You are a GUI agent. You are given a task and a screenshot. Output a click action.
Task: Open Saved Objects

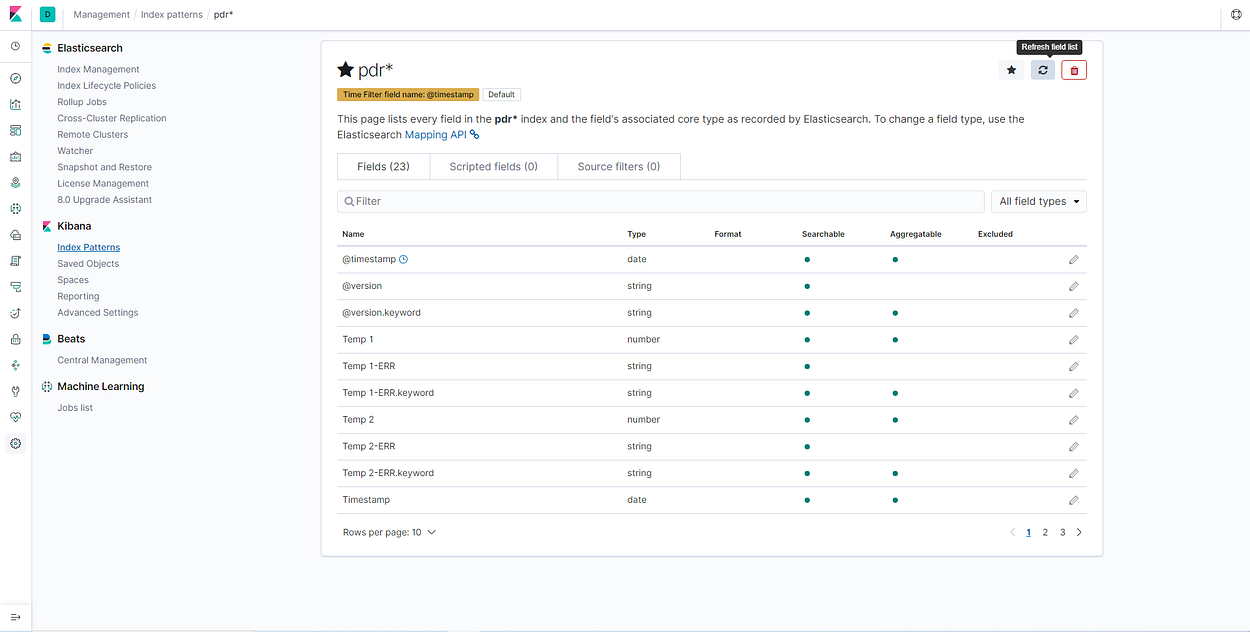(x=88, y=264)
